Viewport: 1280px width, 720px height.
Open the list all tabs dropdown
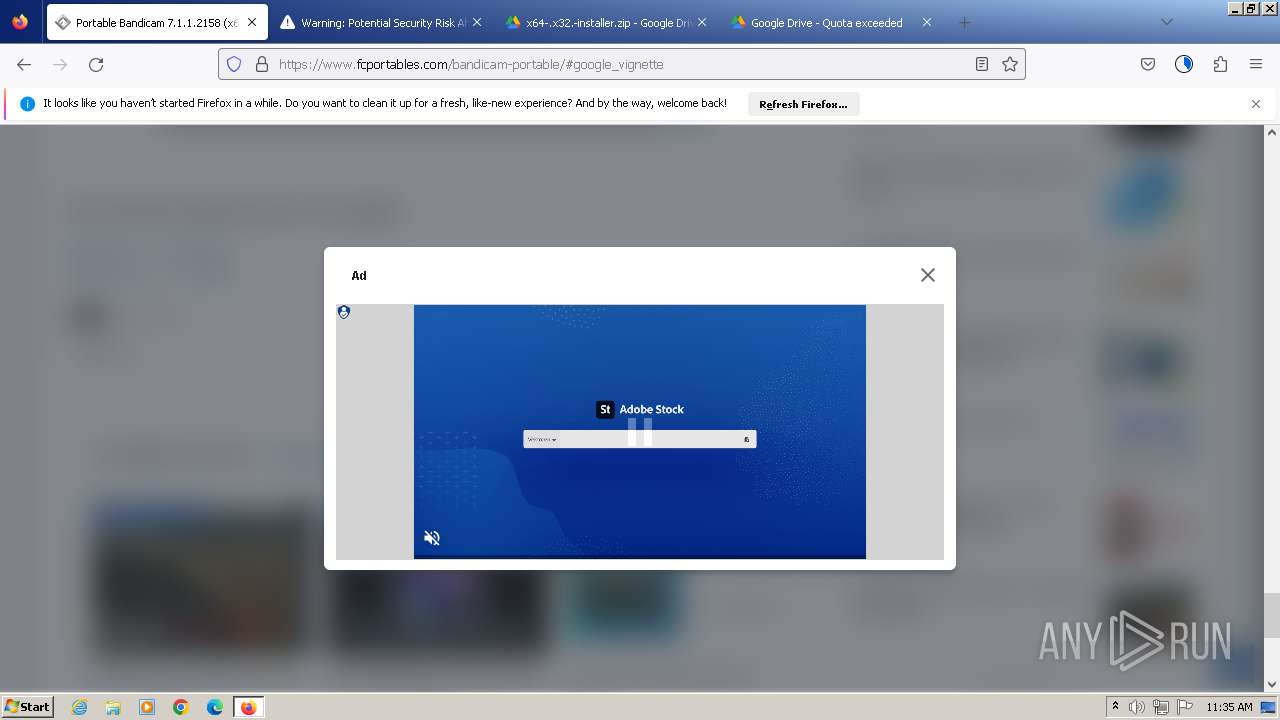(x=1166, y=22)
